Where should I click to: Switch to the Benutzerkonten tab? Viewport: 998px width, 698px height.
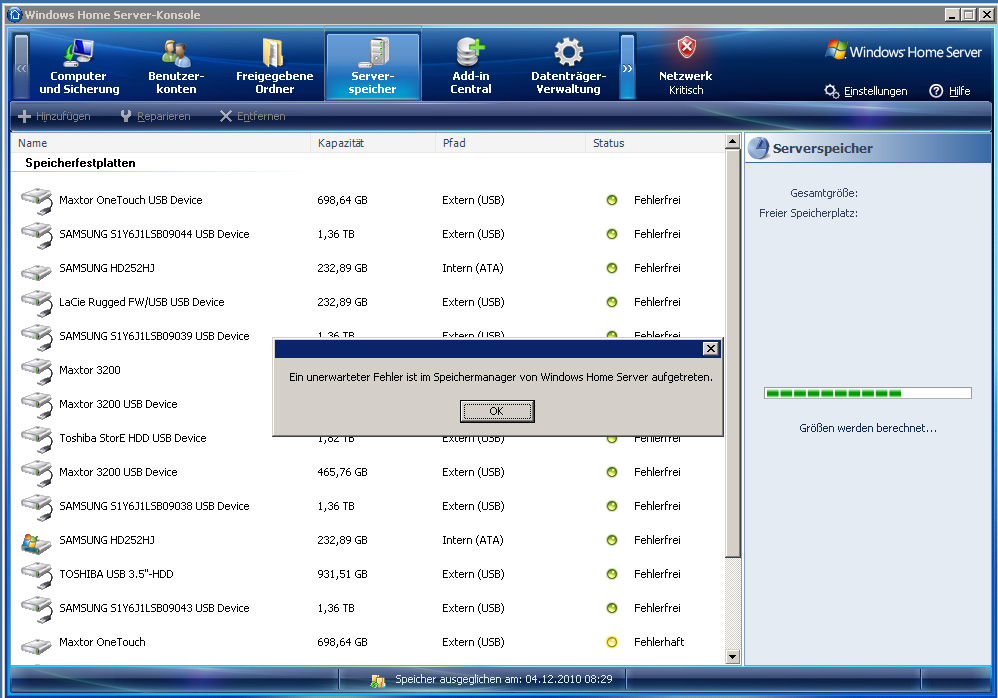(176, 66)
